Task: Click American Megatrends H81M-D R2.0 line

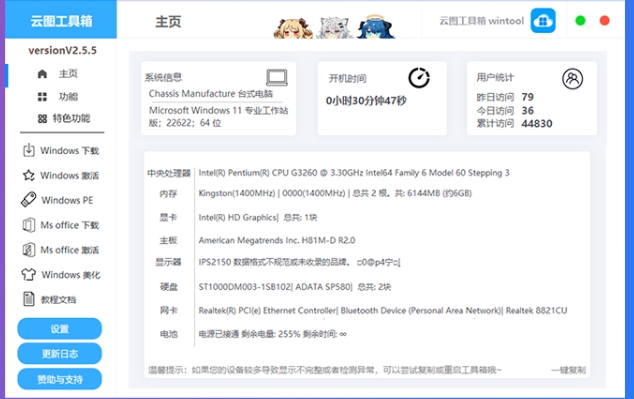Action: click(x=277, y=241)
